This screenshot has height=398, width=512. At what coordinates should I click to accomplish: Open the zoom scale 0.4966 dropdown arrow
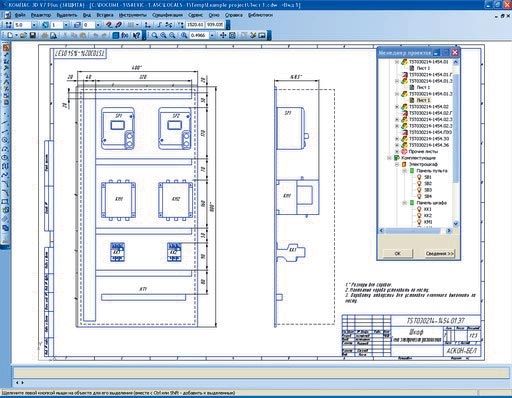212,35
